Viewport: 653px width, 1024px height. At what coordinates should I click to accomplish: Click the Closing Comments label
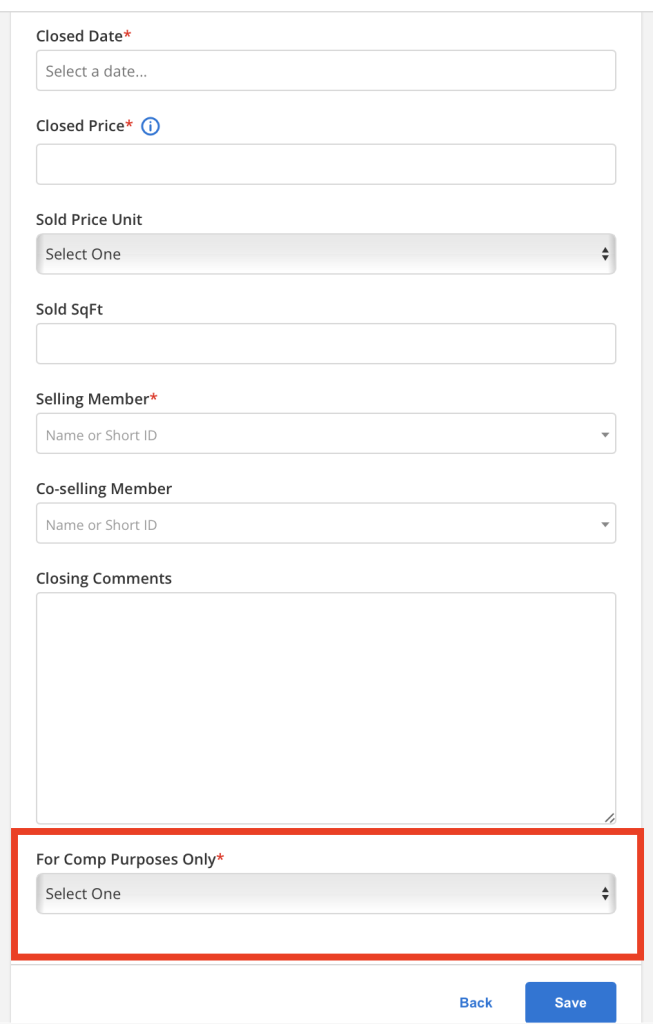click(104, 579)
